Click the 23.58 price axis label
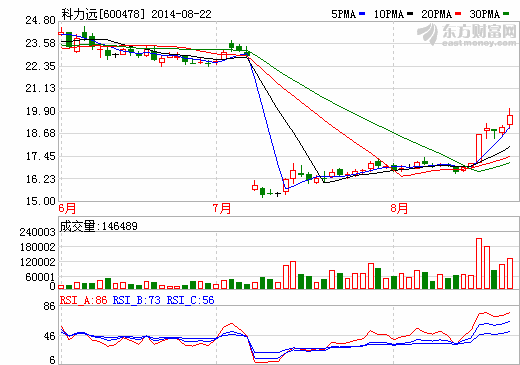Screen dimensions: 520x365 [40, 43]
